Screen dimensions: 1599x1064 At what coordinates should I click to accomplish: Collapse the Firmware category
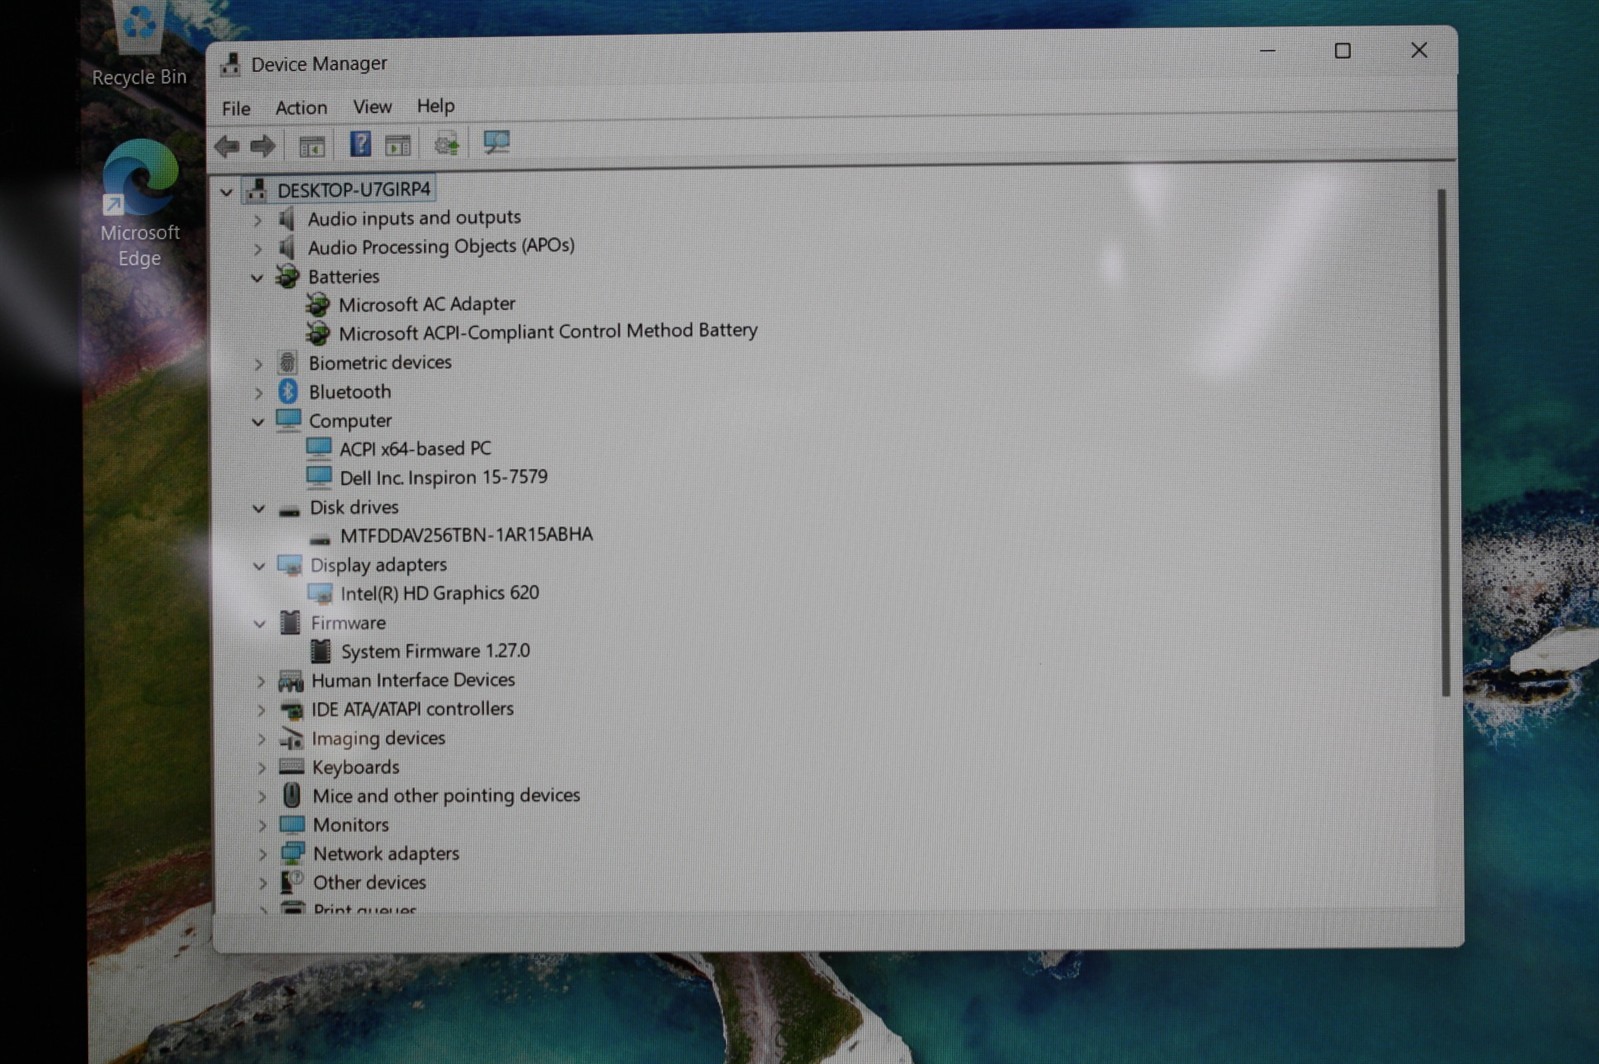click(260, 624)
